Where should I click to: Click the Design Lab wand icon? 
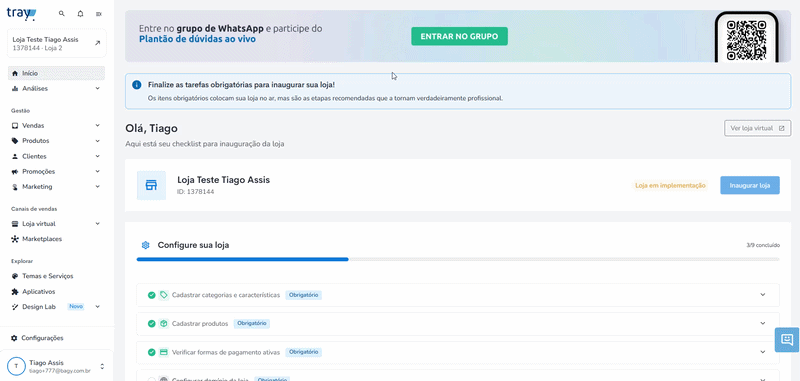click(15, 307)
